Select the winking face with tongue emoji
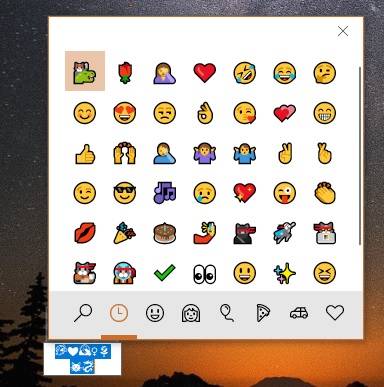The width and height of the screenshot is (384, 387). (x=285, y=193)
